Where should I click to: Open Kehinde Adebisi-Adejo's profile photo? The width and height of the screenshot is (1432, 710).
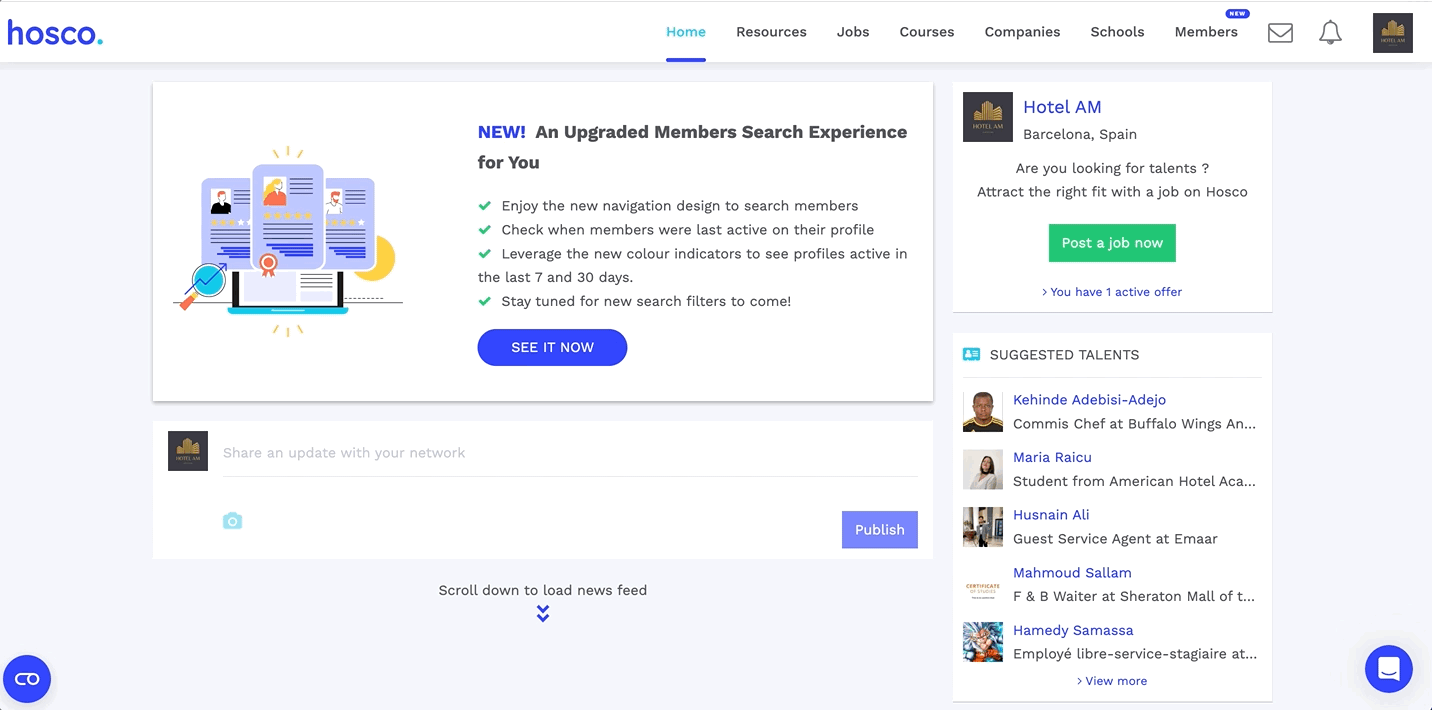[x=983, y=412]
